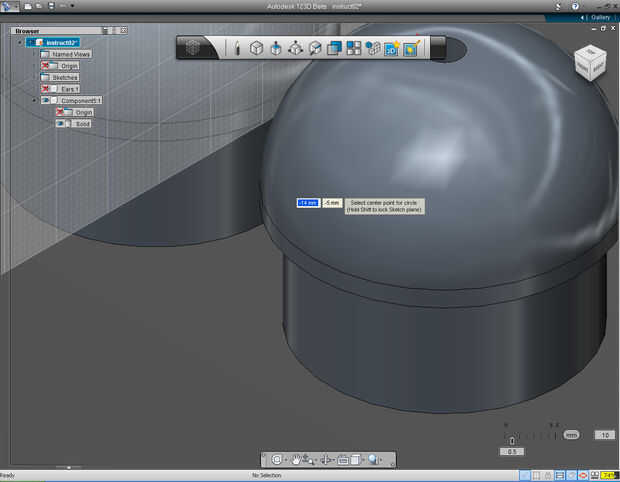This screenshot has width=620, height=482.
Task: Click the yellow highlighted status bar icon
Action: pyautogui.click(x=609, y=475)
